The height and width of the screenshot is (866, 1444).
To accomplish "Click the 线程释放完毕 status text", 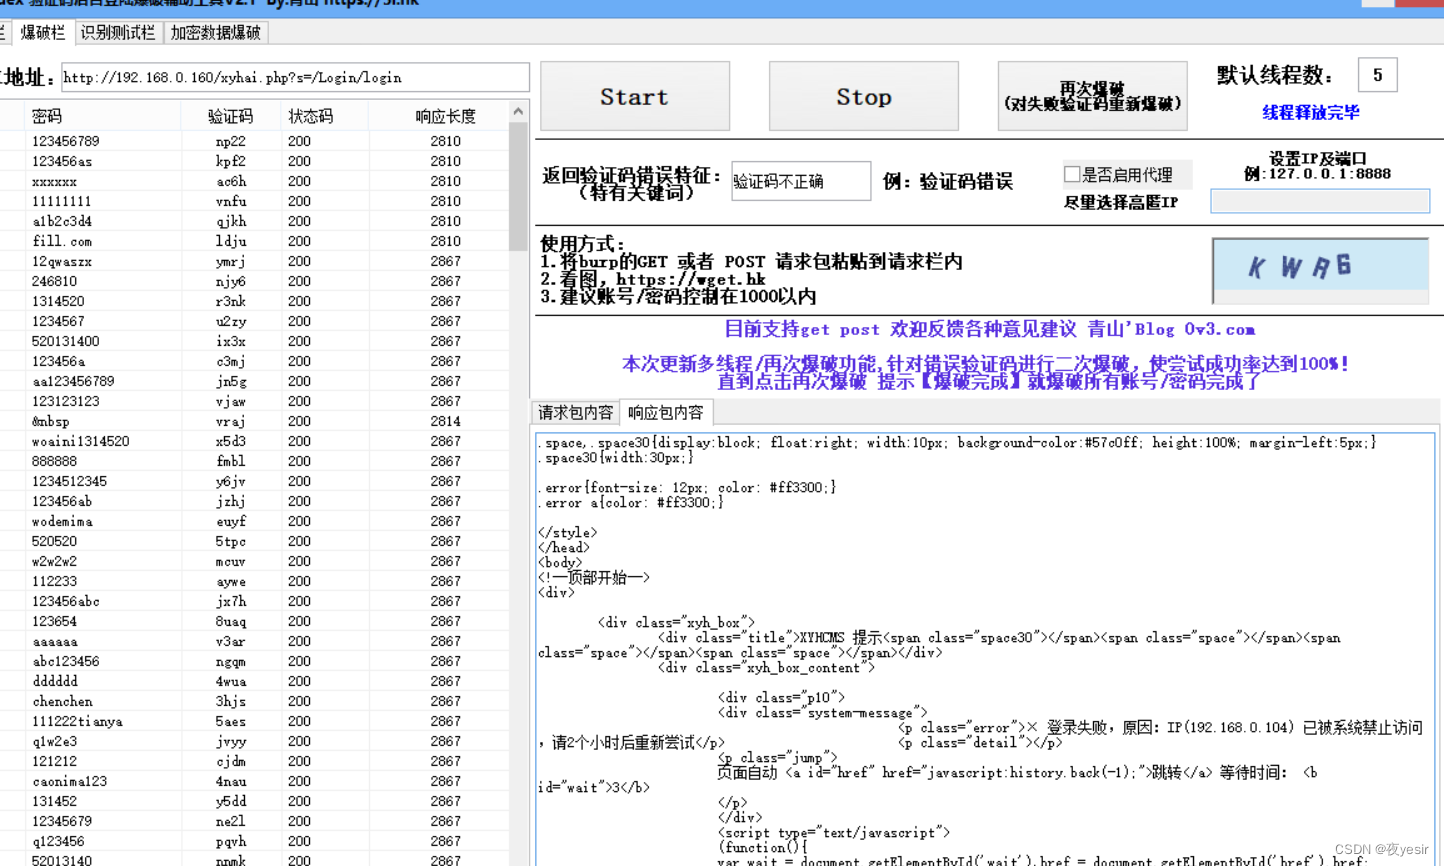I will pyautogui.click(x=1311, y=112).
